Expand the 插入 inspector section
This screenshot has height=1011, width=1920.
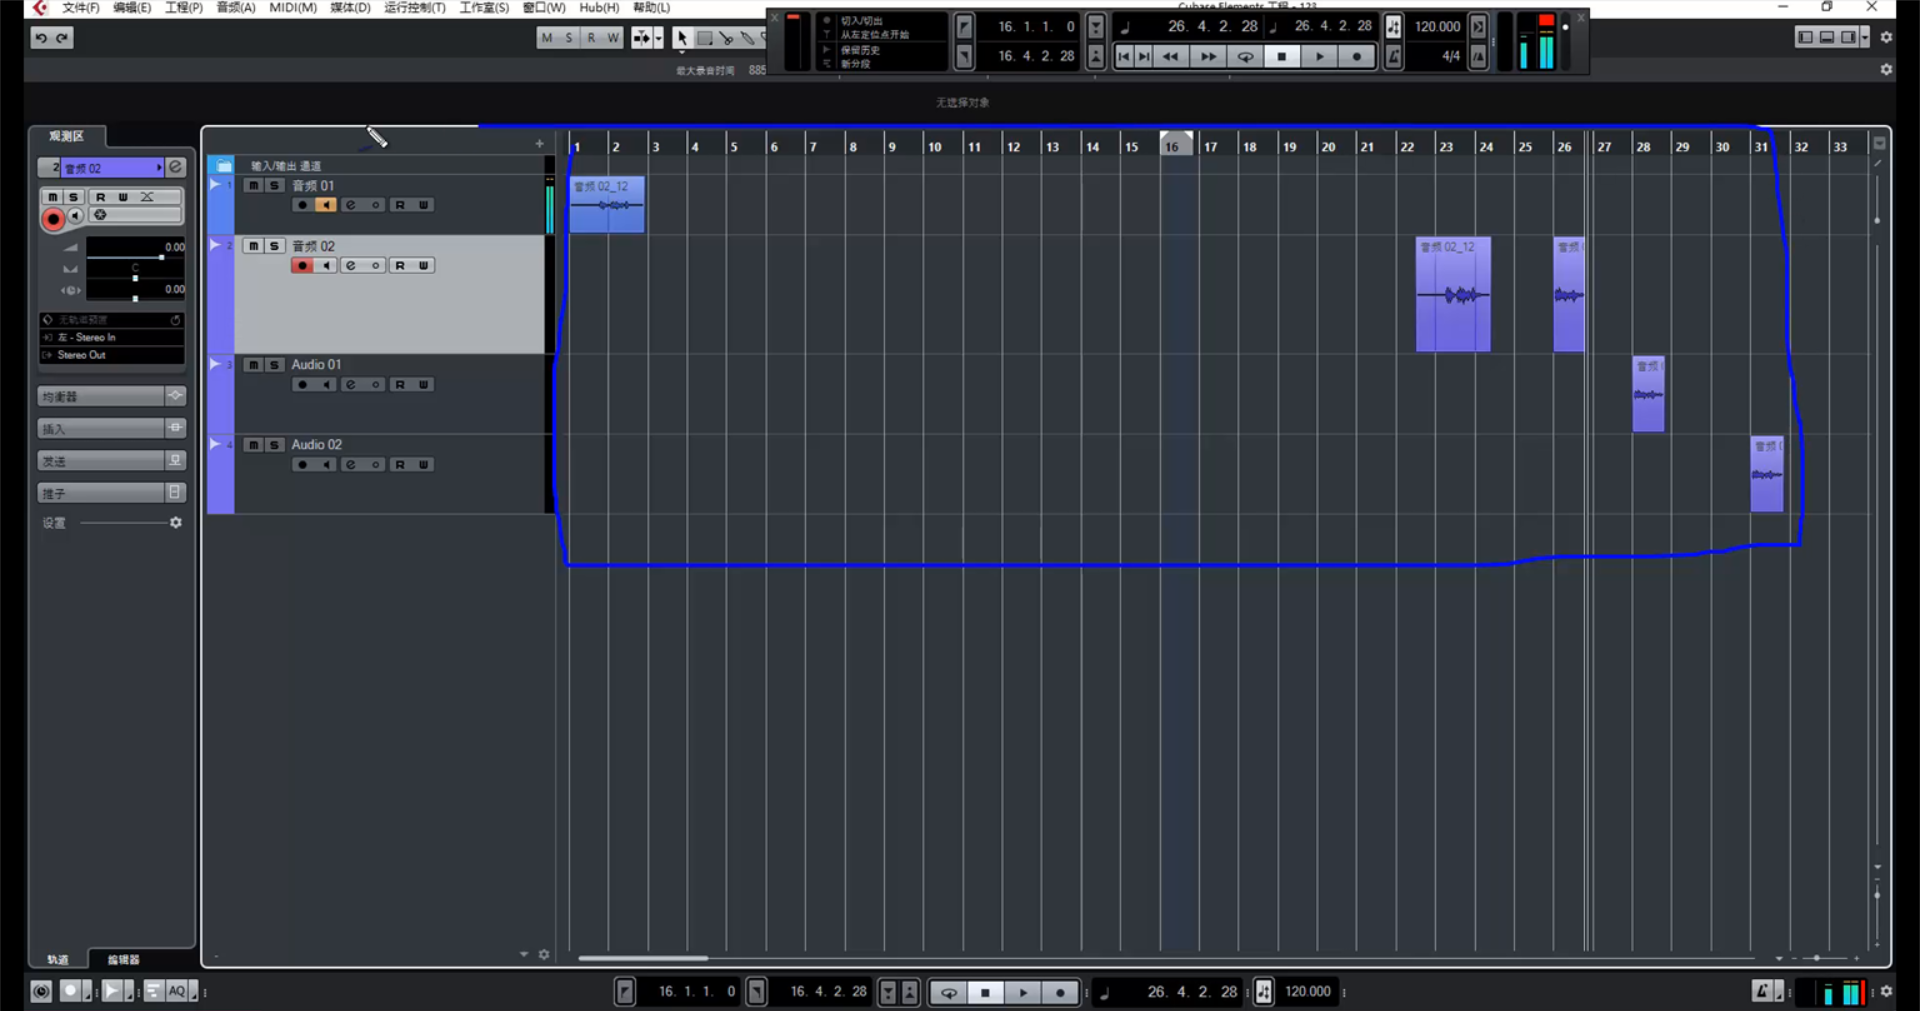[101, 428]
